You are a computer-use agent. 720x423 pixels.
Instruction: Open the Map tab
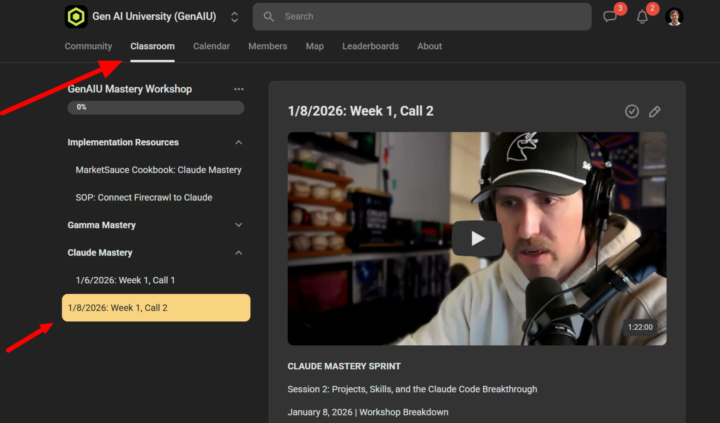coord(315,46)
